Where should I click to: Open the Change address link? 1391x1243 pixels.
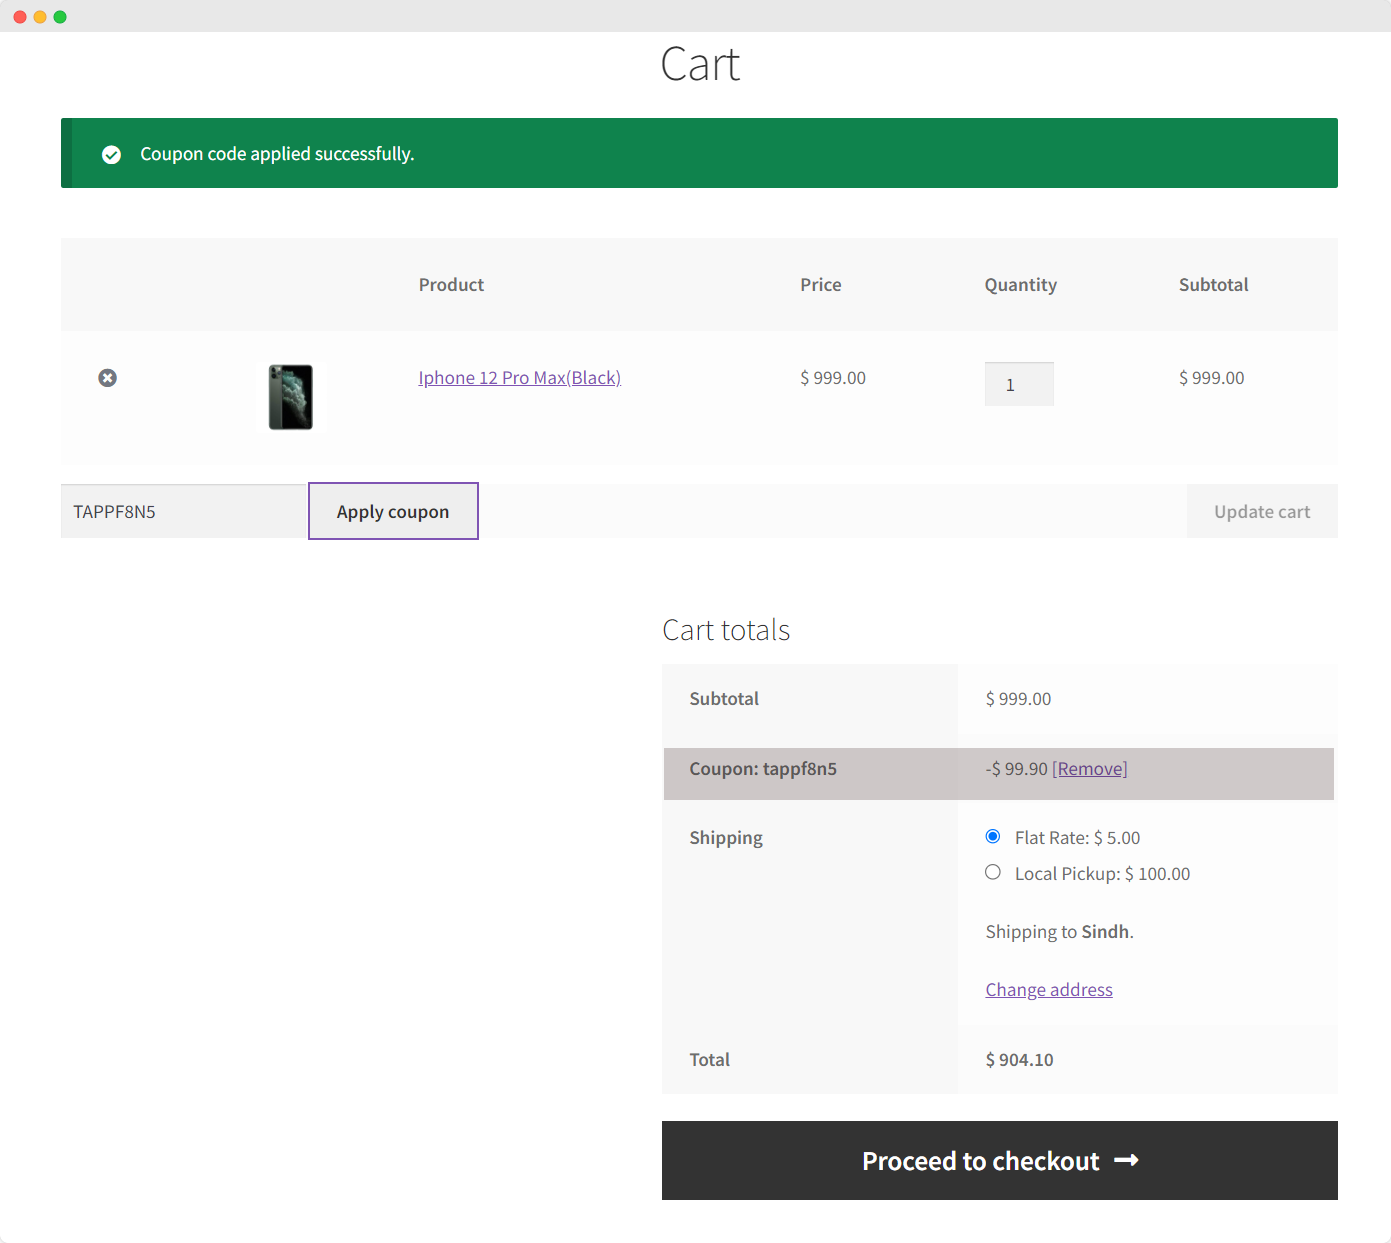pos(1048,990)
